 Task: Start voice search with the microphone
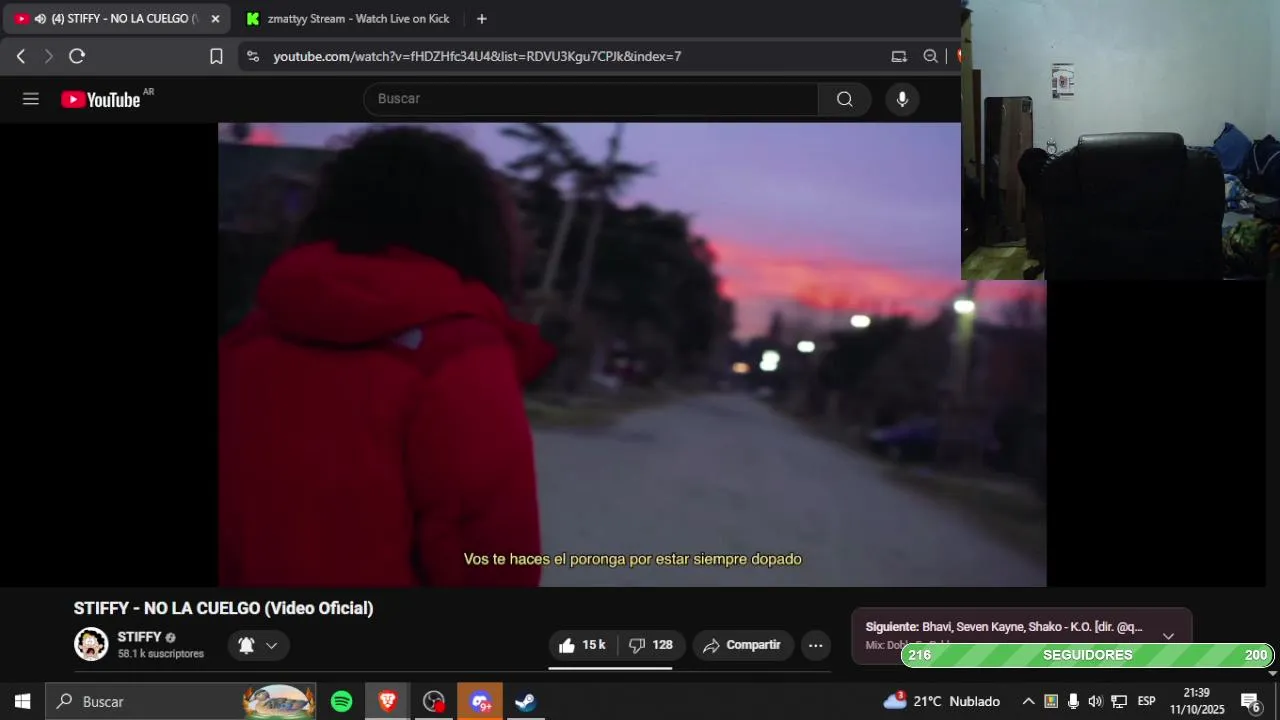[902, 99]
